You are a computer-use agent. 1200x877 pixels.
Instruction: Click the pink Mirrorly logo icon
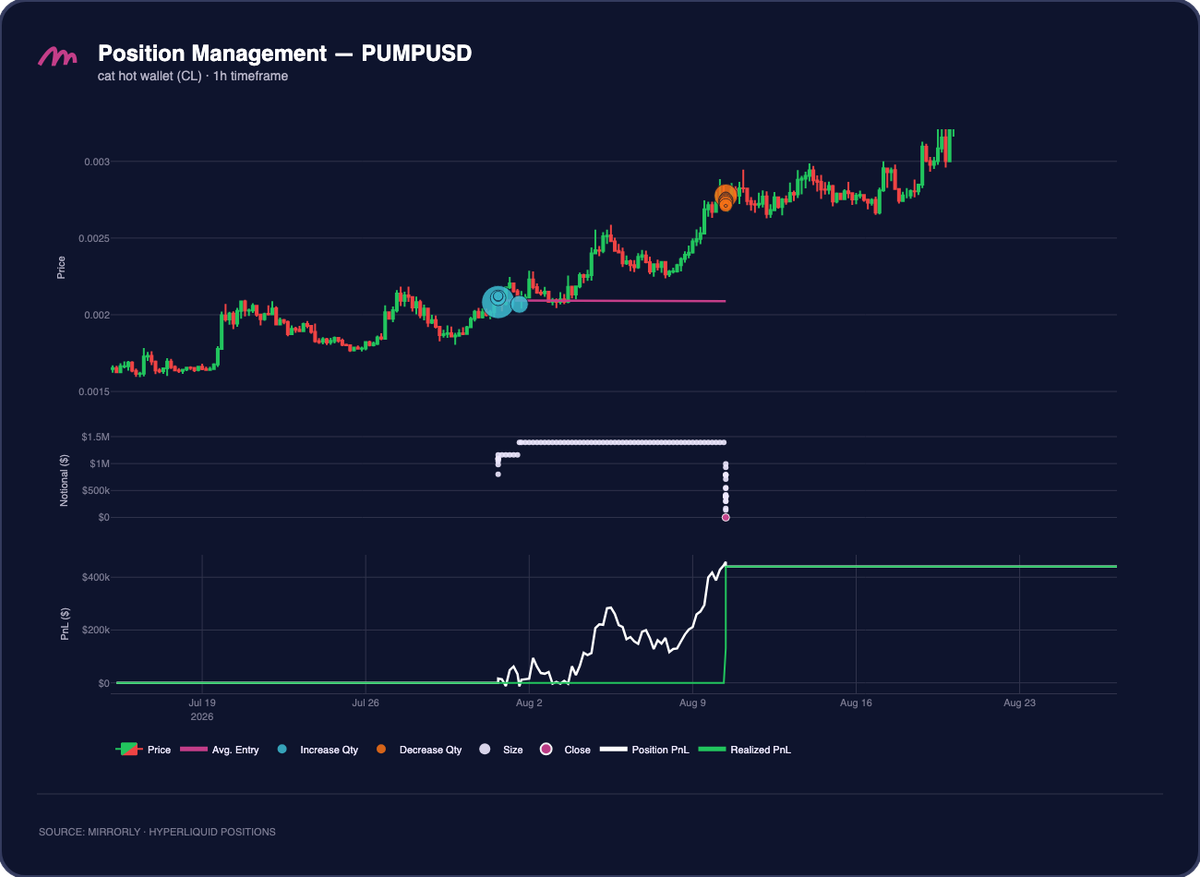(57, 58)
